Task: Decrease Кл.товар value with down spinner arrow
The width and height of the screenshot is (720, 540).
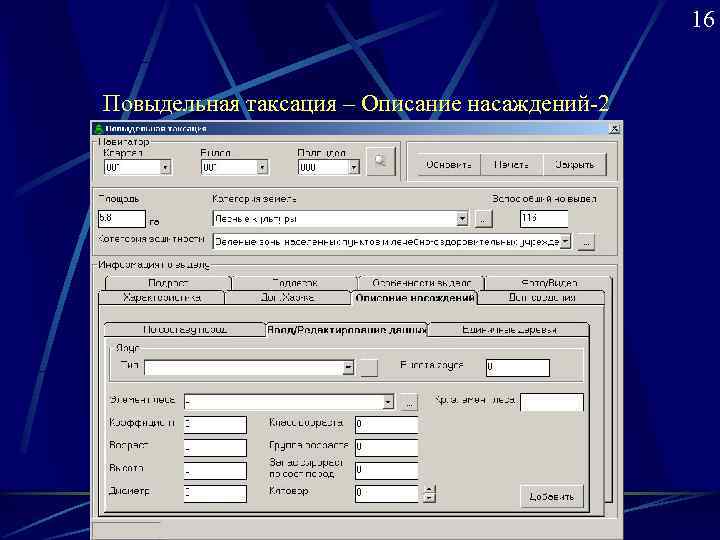Action: [x=429, y=498]
